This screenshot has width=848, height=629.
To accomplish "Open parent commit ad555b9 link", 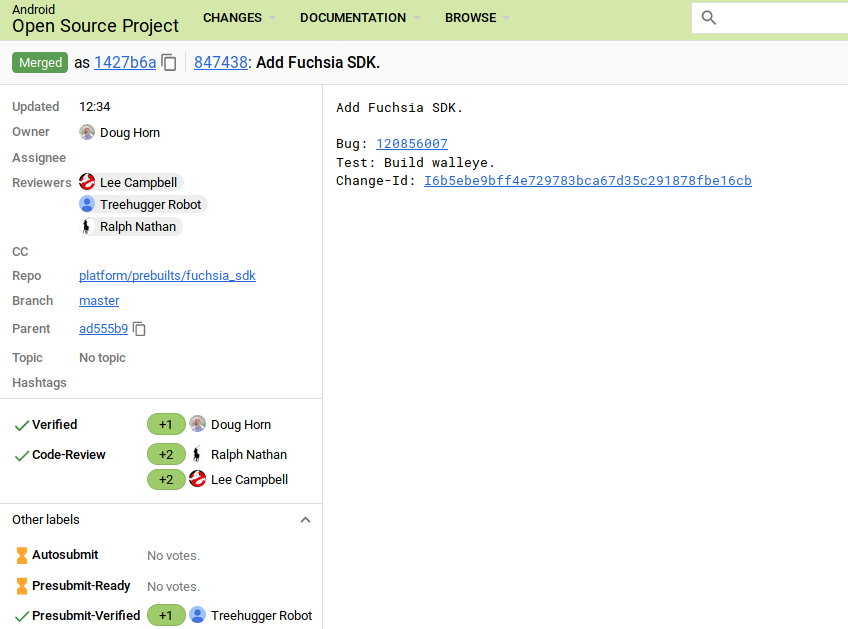I will click(x=103, y=329).
